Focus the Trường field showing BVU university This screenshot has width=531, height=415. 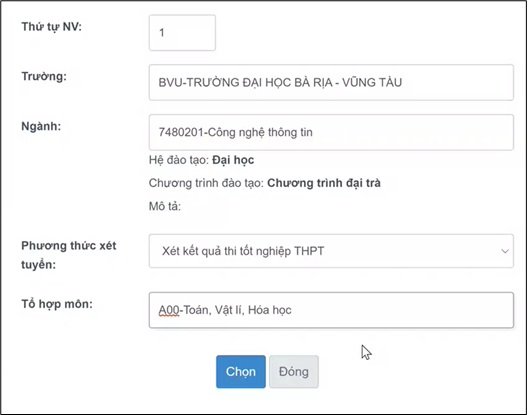331,82
